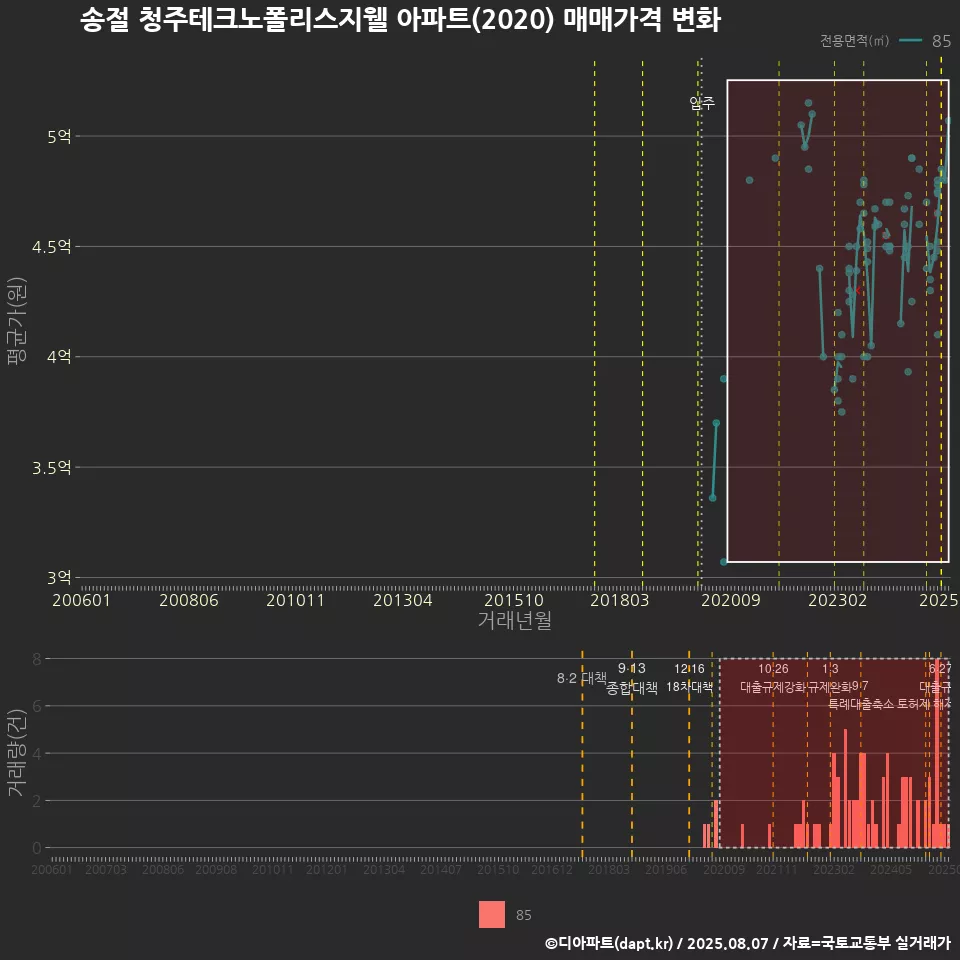Viewport: 960px width, 960px height.
Task: Click the 규제완화 policy label
Action: tap(830, 687)
